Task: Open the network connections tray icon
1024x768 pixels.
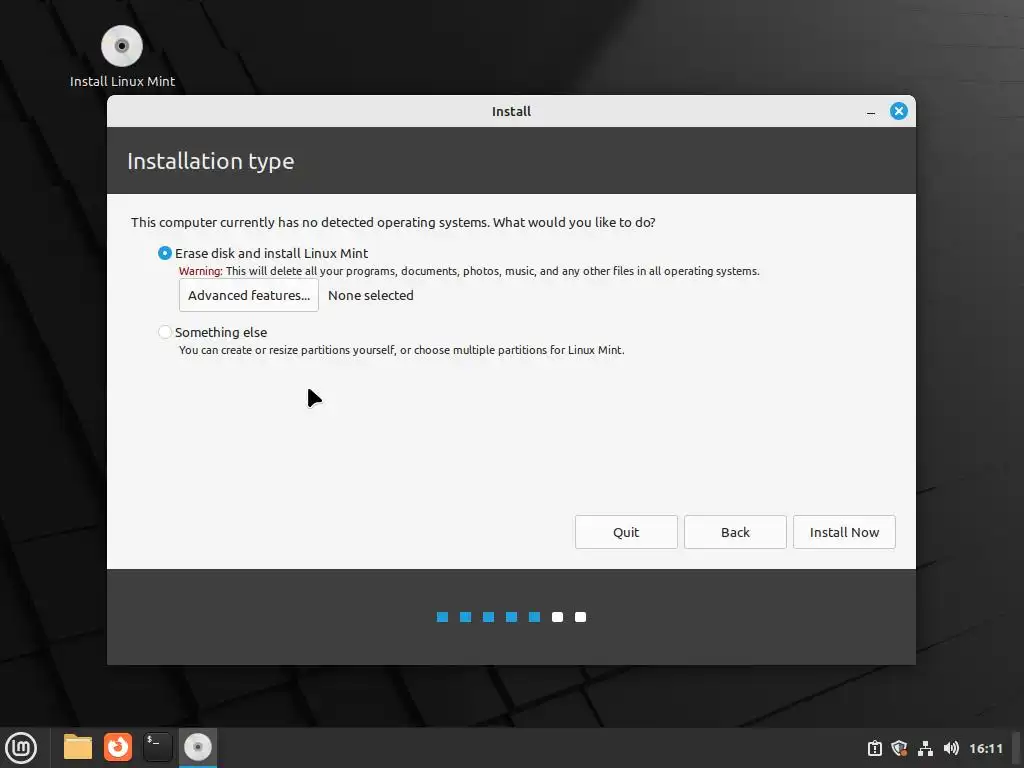Action: click(x=925, y=748)
